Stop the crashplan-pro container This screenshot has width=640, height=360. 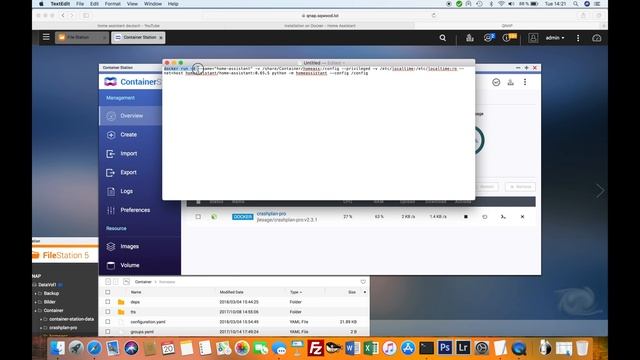466,217
